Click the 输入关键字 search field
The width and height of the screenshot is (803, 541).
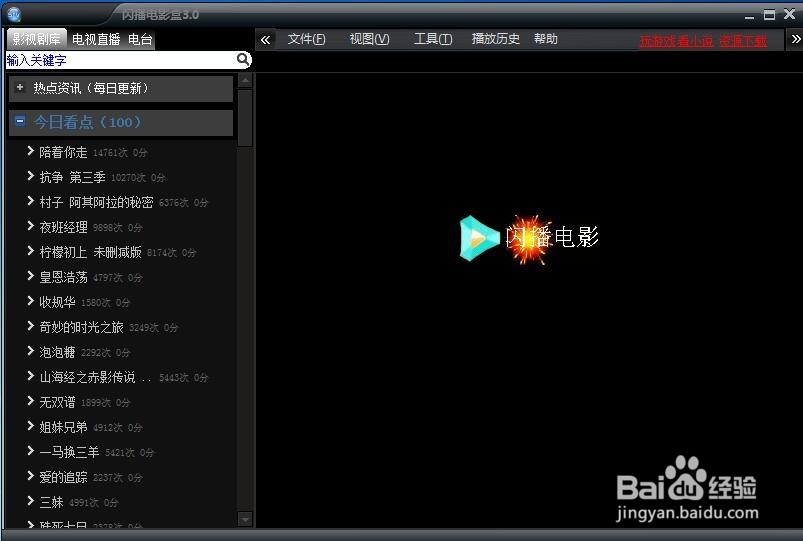(x=121, y=60)
